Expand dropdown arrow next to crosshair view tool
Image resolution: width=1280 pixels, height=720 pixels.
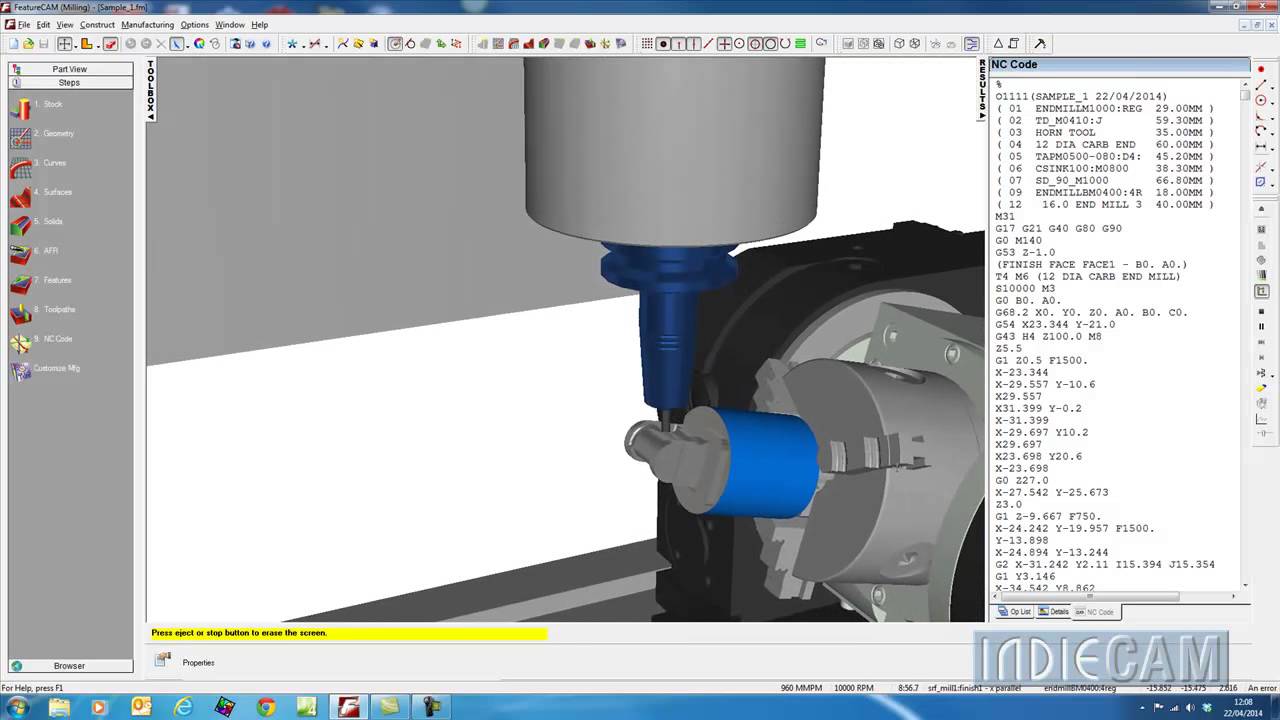pos(75,44)
